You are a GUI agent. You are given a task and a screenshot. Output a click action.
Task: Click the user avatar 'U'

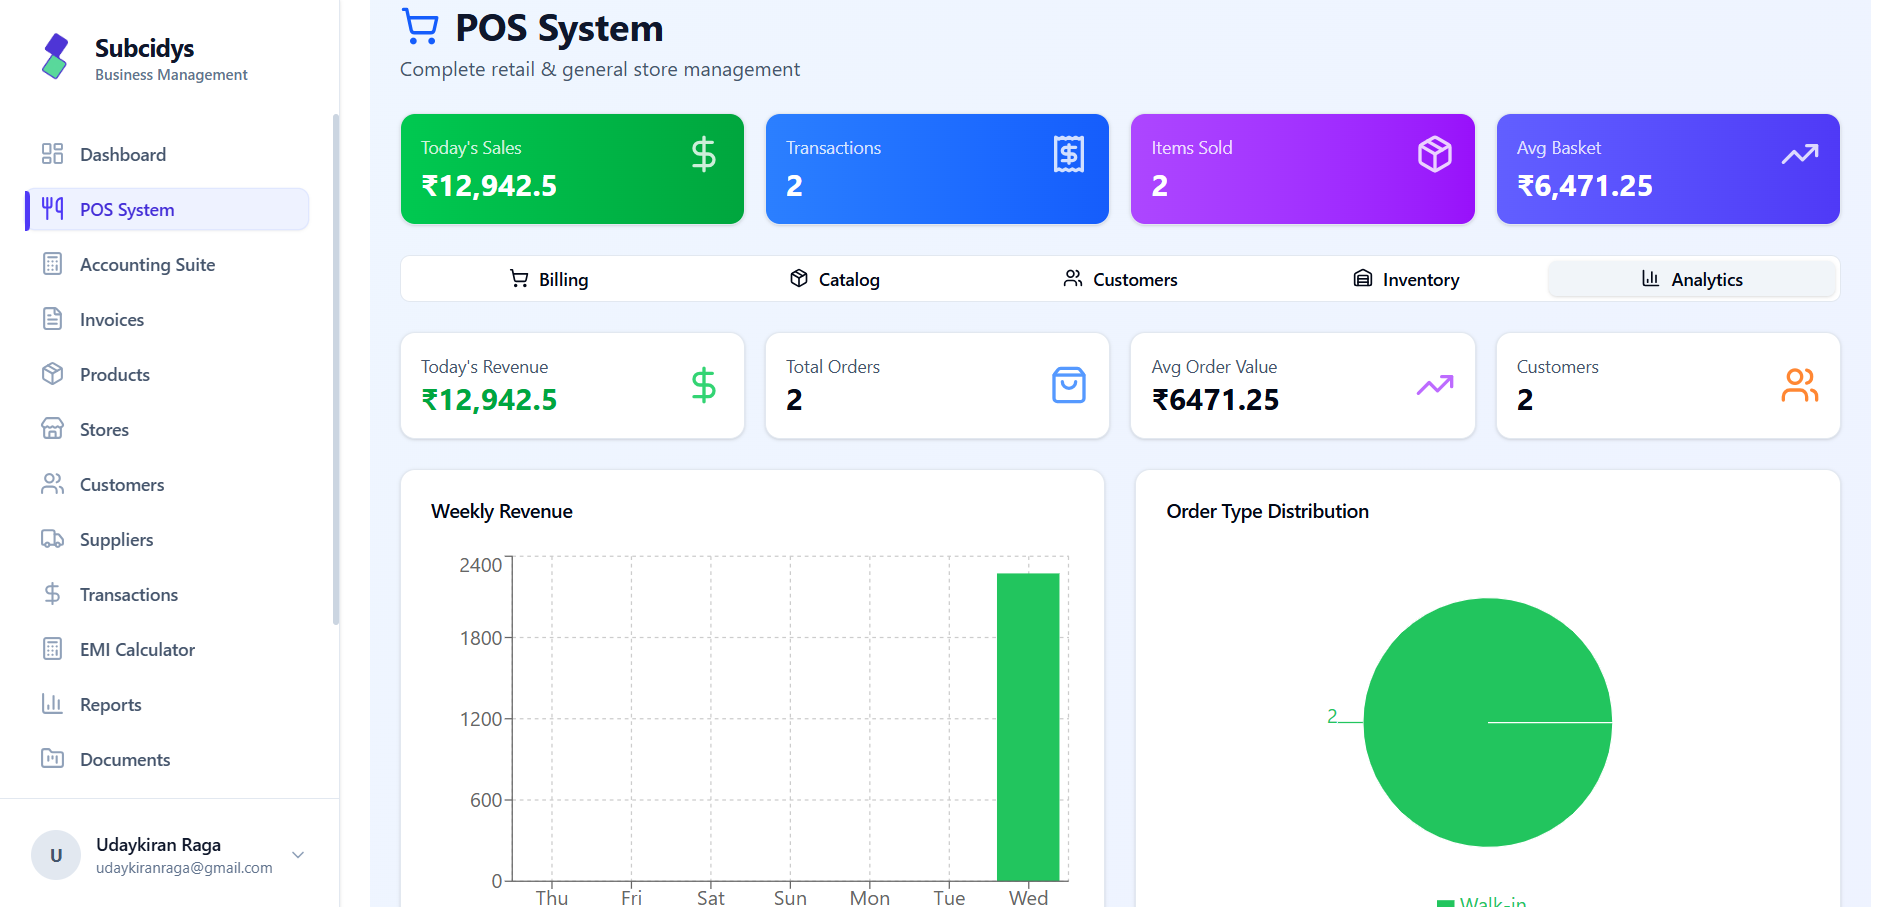tap(56, 855)
